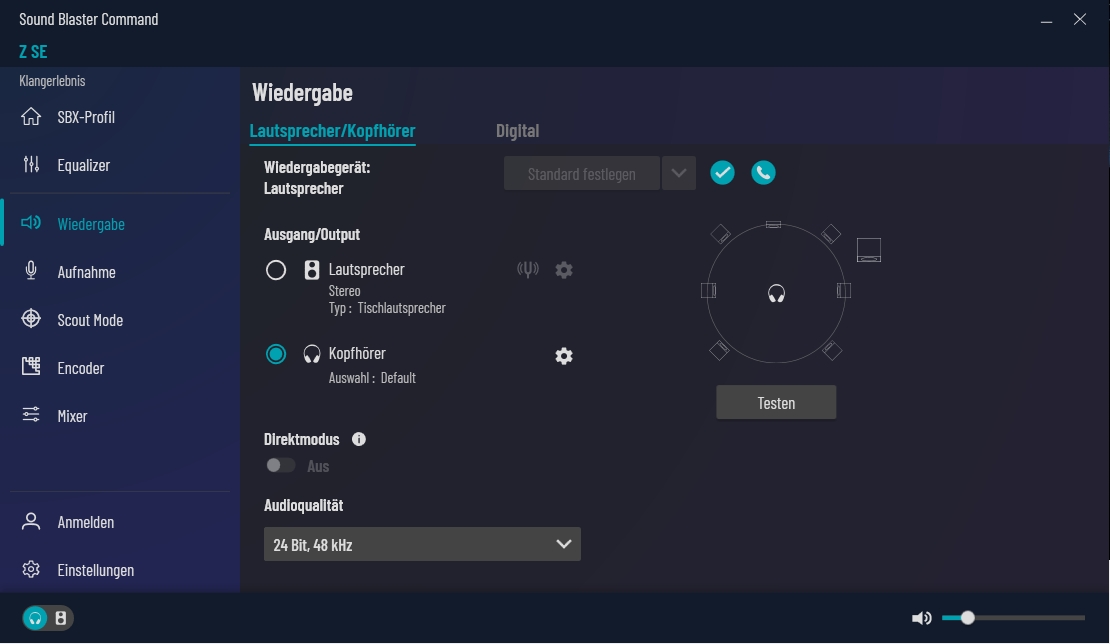Screen dimensions: 1110x644
Task: Adjust the master volume slider
Action: click(x=1013, y=618)
